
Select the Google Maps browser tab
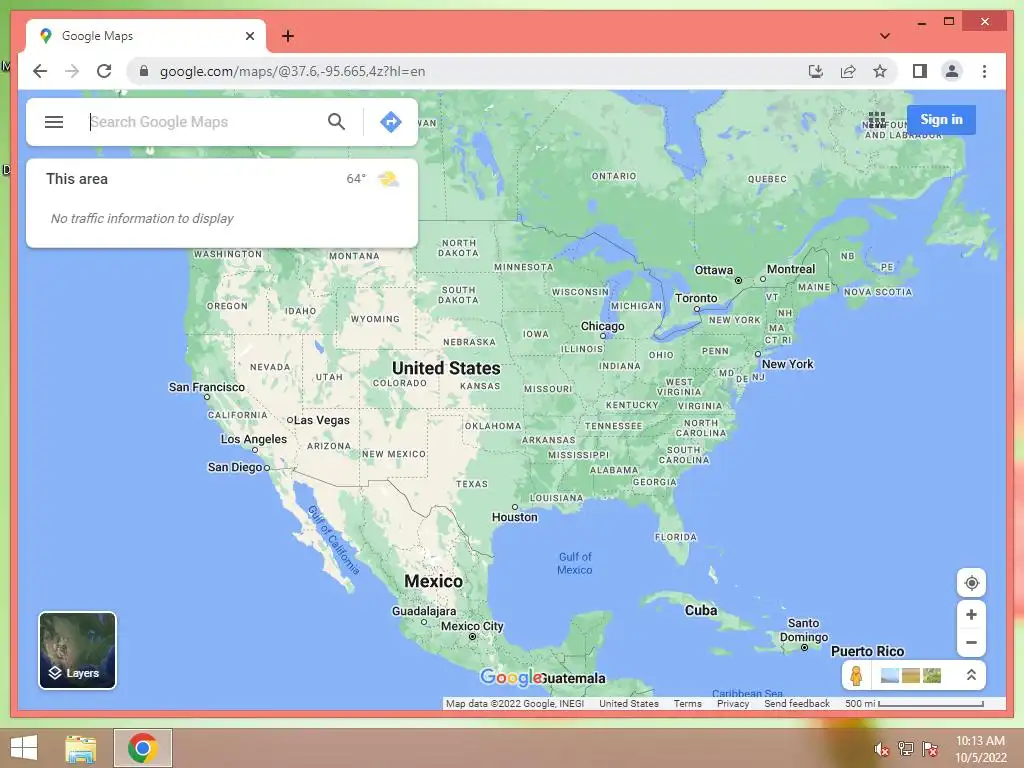pos(145,36)
